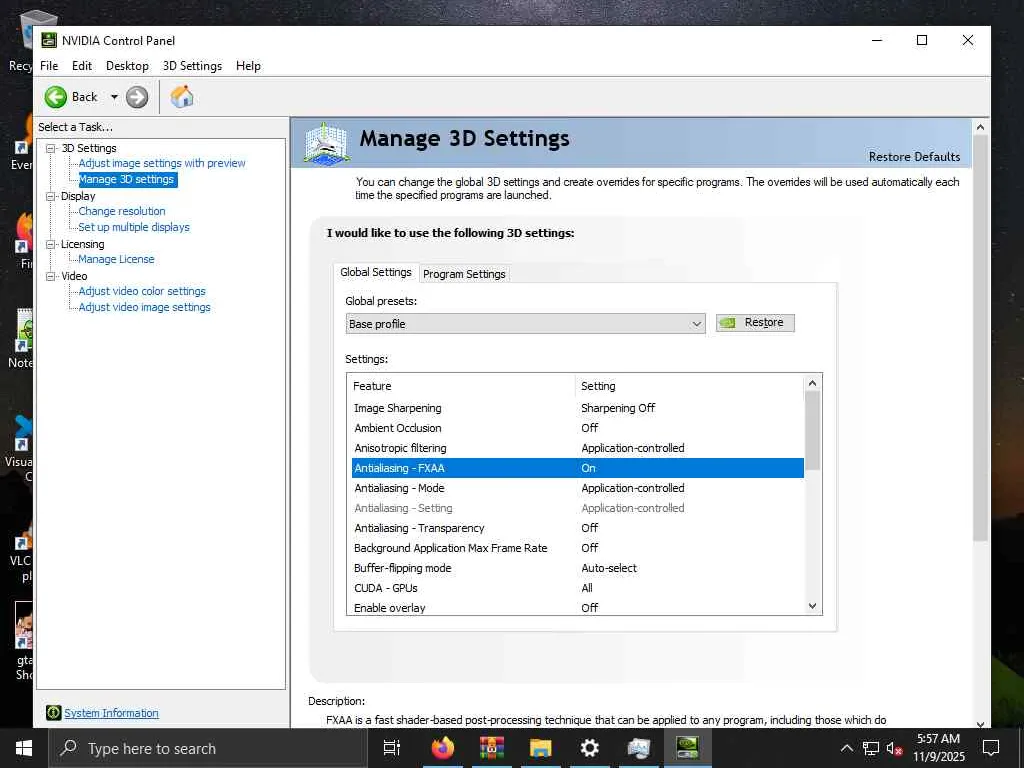Open WinRAR from the taskbar
The height and width of the screenshot is (768, 1024).
492,748
